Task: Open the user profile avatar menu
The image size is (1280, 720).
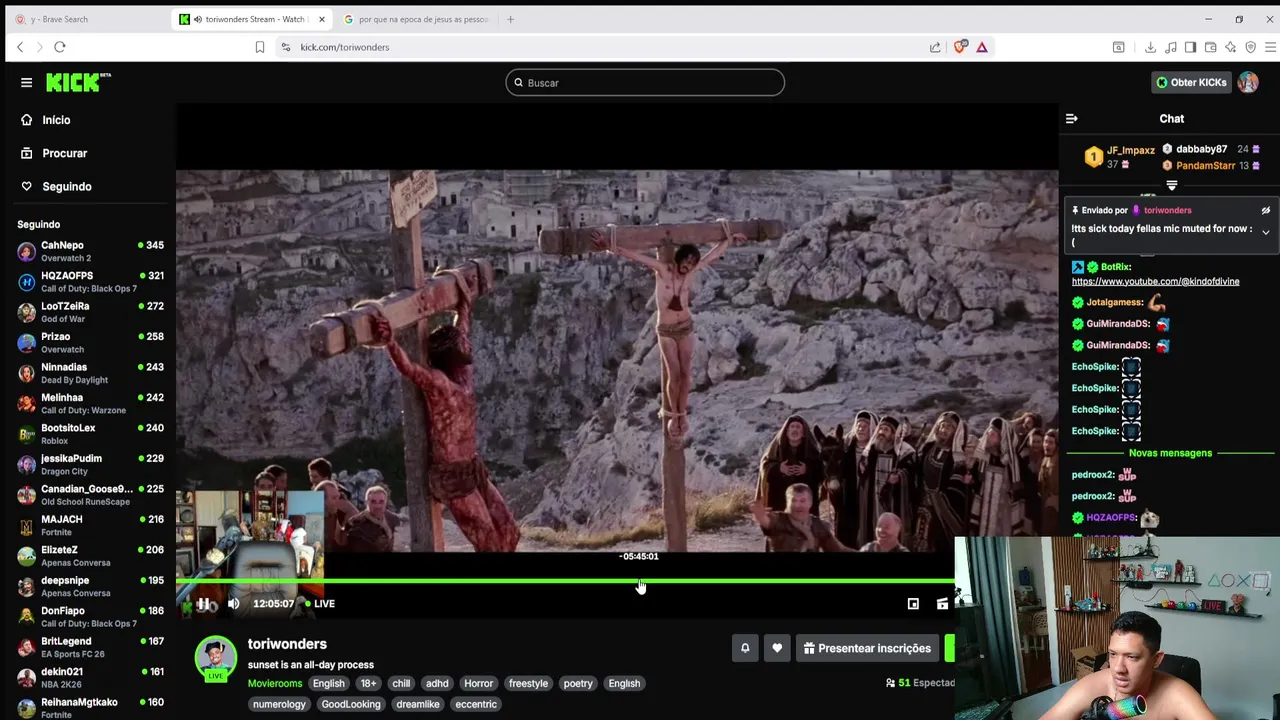Action: point(1248,82)
